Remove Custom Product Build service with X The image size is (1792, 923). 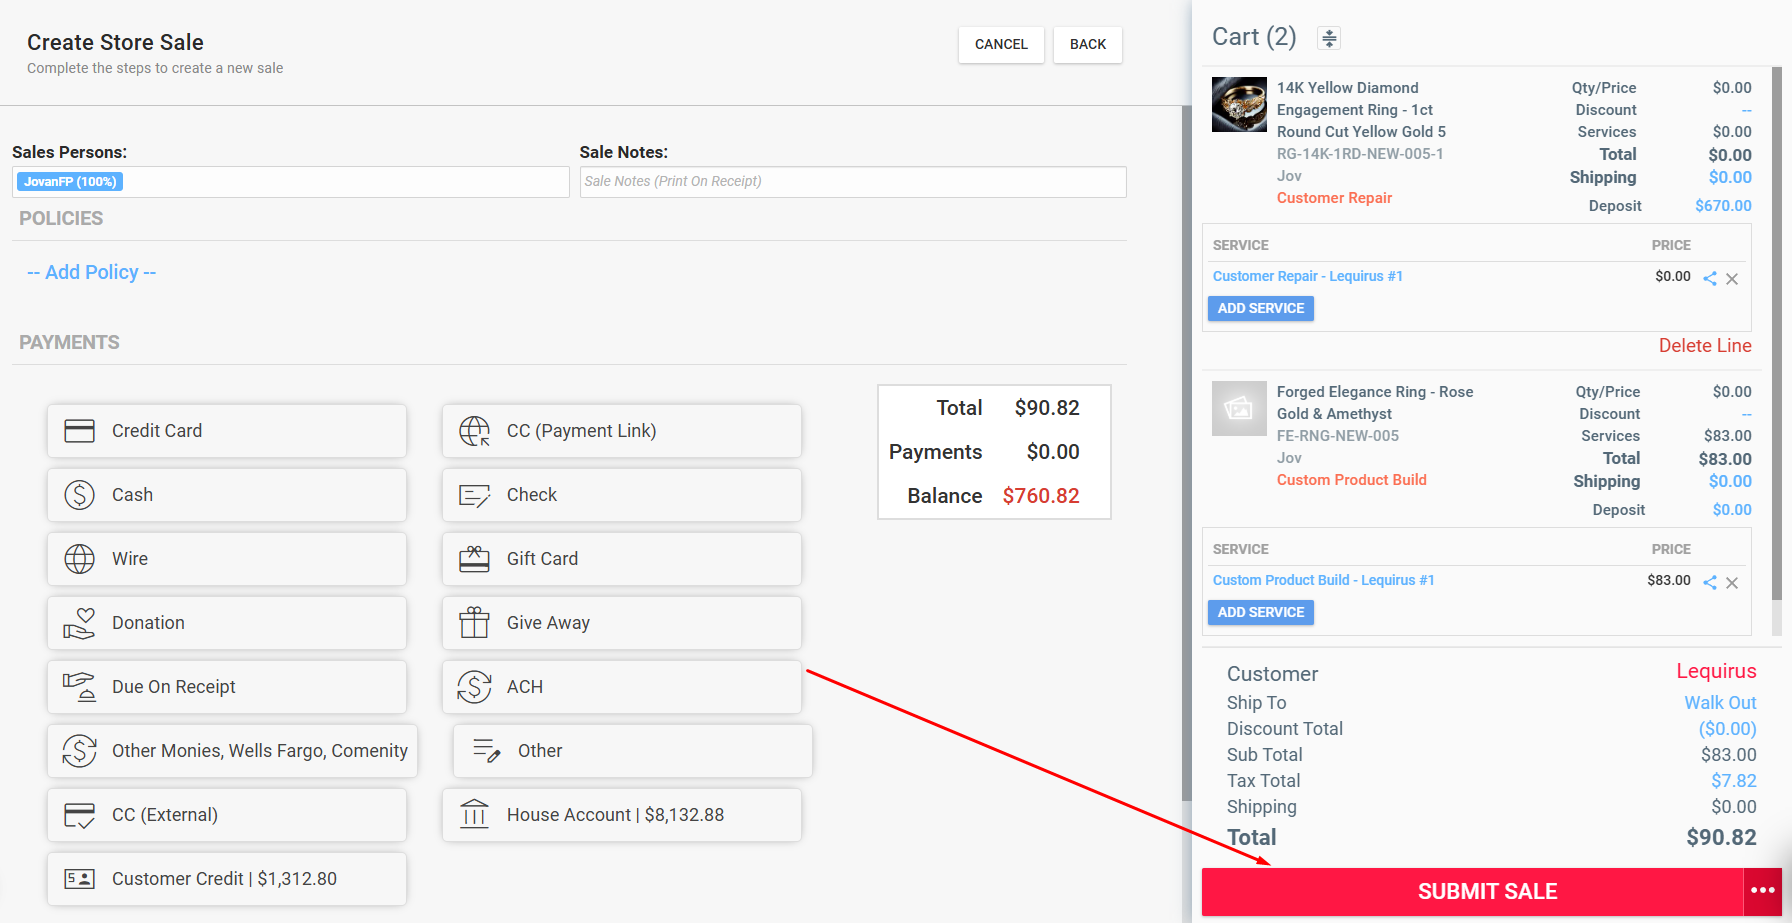click(x=1732, y=583)
